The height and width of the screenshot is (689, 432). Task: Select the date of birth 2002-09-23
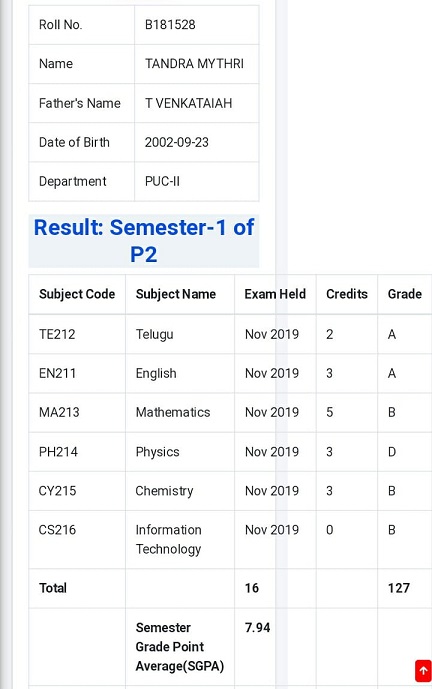tap(177, 142)
